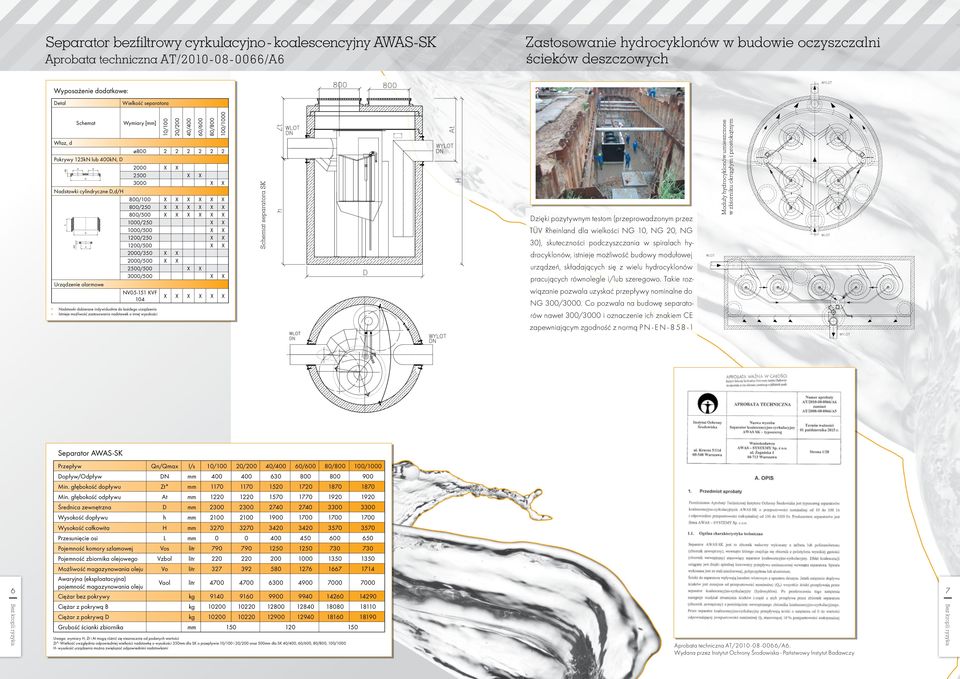
Task: Click the paragraph beginning "Dzięki pozytywnym testom"
Action: pos(611,272)
